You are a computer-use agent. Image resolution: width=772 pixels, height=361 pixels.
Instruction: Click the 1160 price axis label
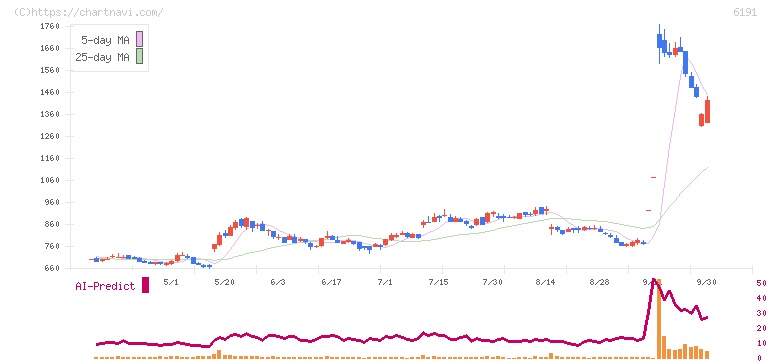[x=51, y=159]
